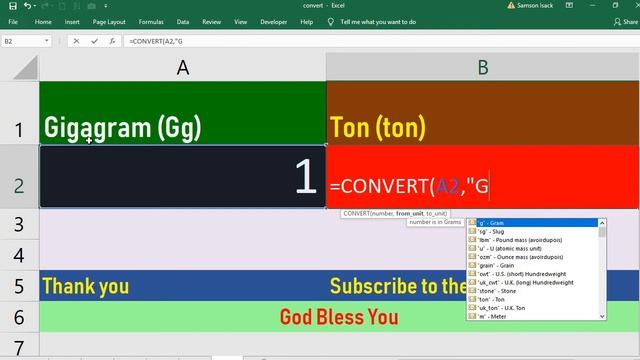This screenshot has width=640, height=360.
Task: Confirm the formula with the checkmark icon
Action: click(94, 41)
